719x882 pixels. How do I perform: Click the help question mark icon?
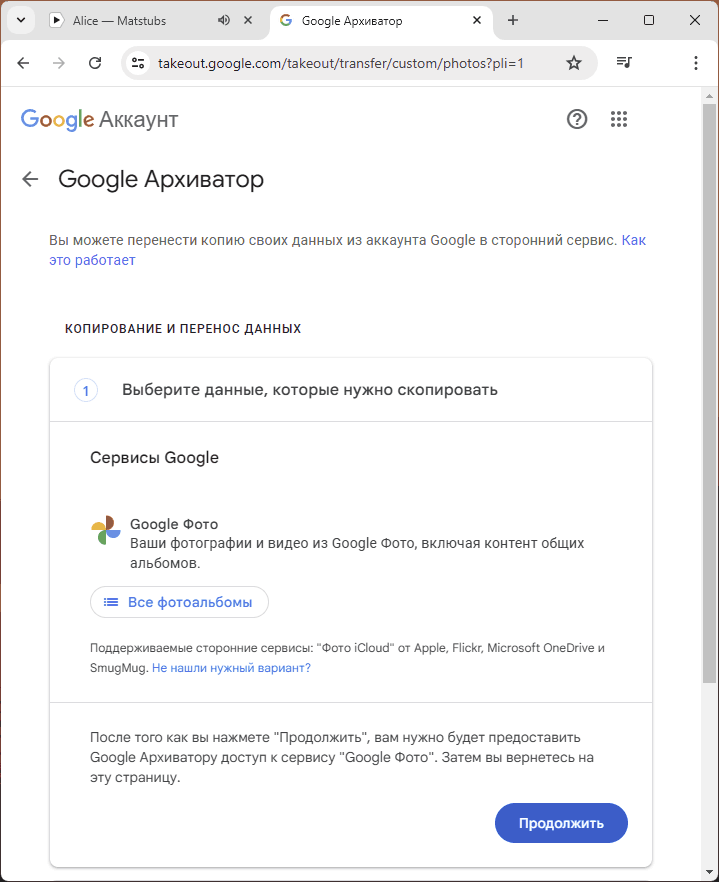tap(577, 119)
